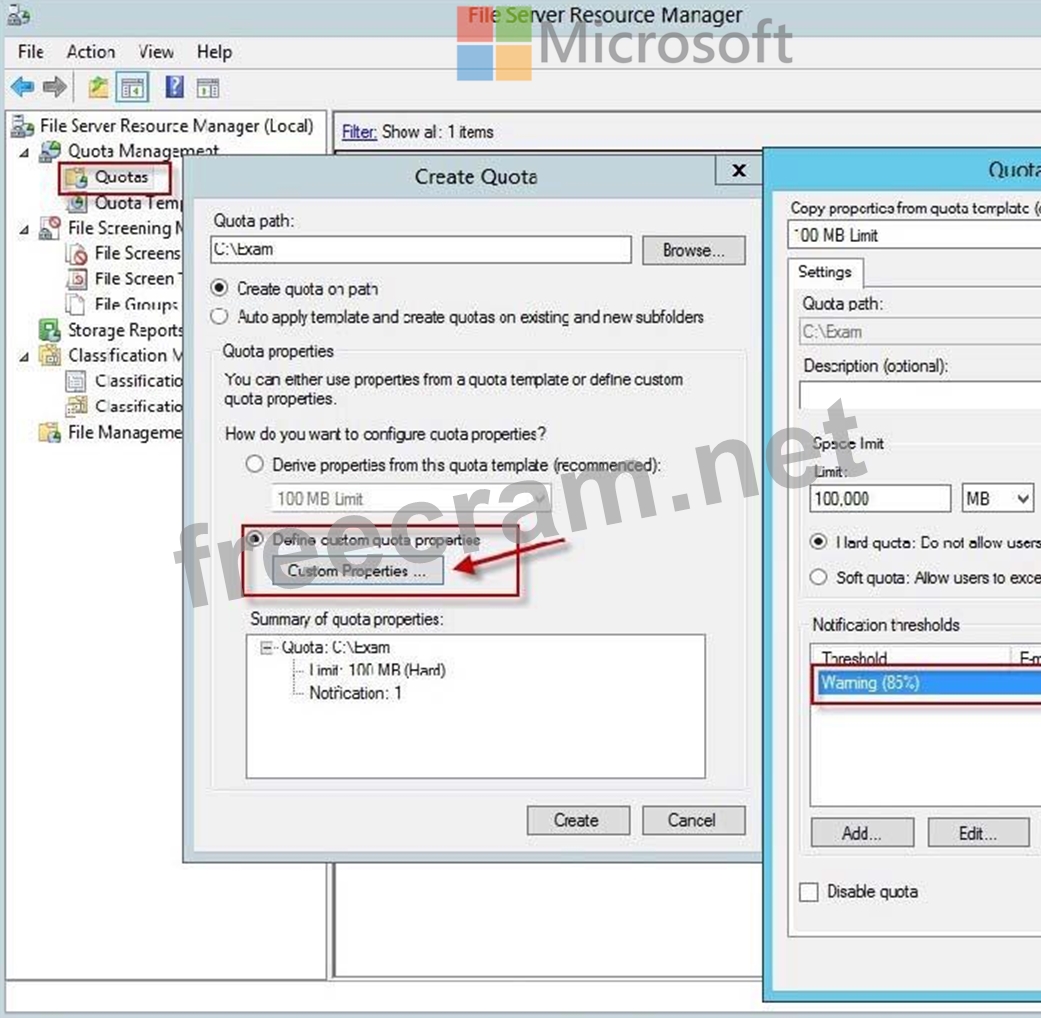Collapse the Quota Management tree node
The width and height of the screenshot is (1041, 1018).
click(x=24, y=153)
